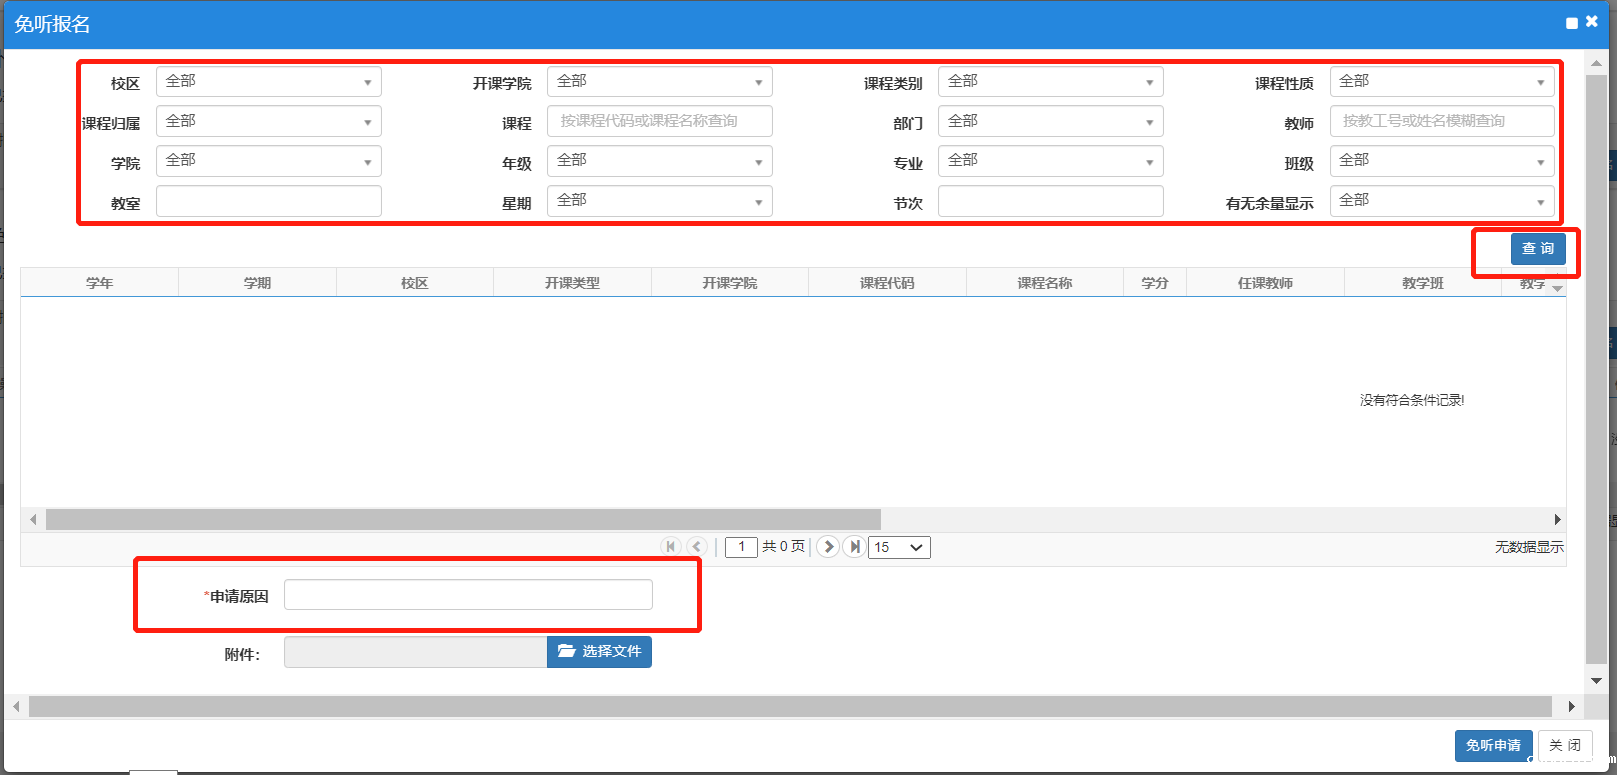Go to first page of results

(x=671, y=546)
